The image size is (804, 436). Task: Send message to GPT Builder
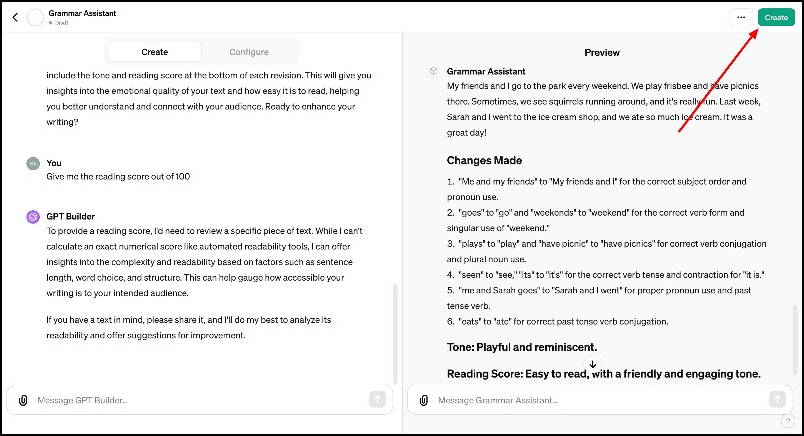tap(377, 399)
